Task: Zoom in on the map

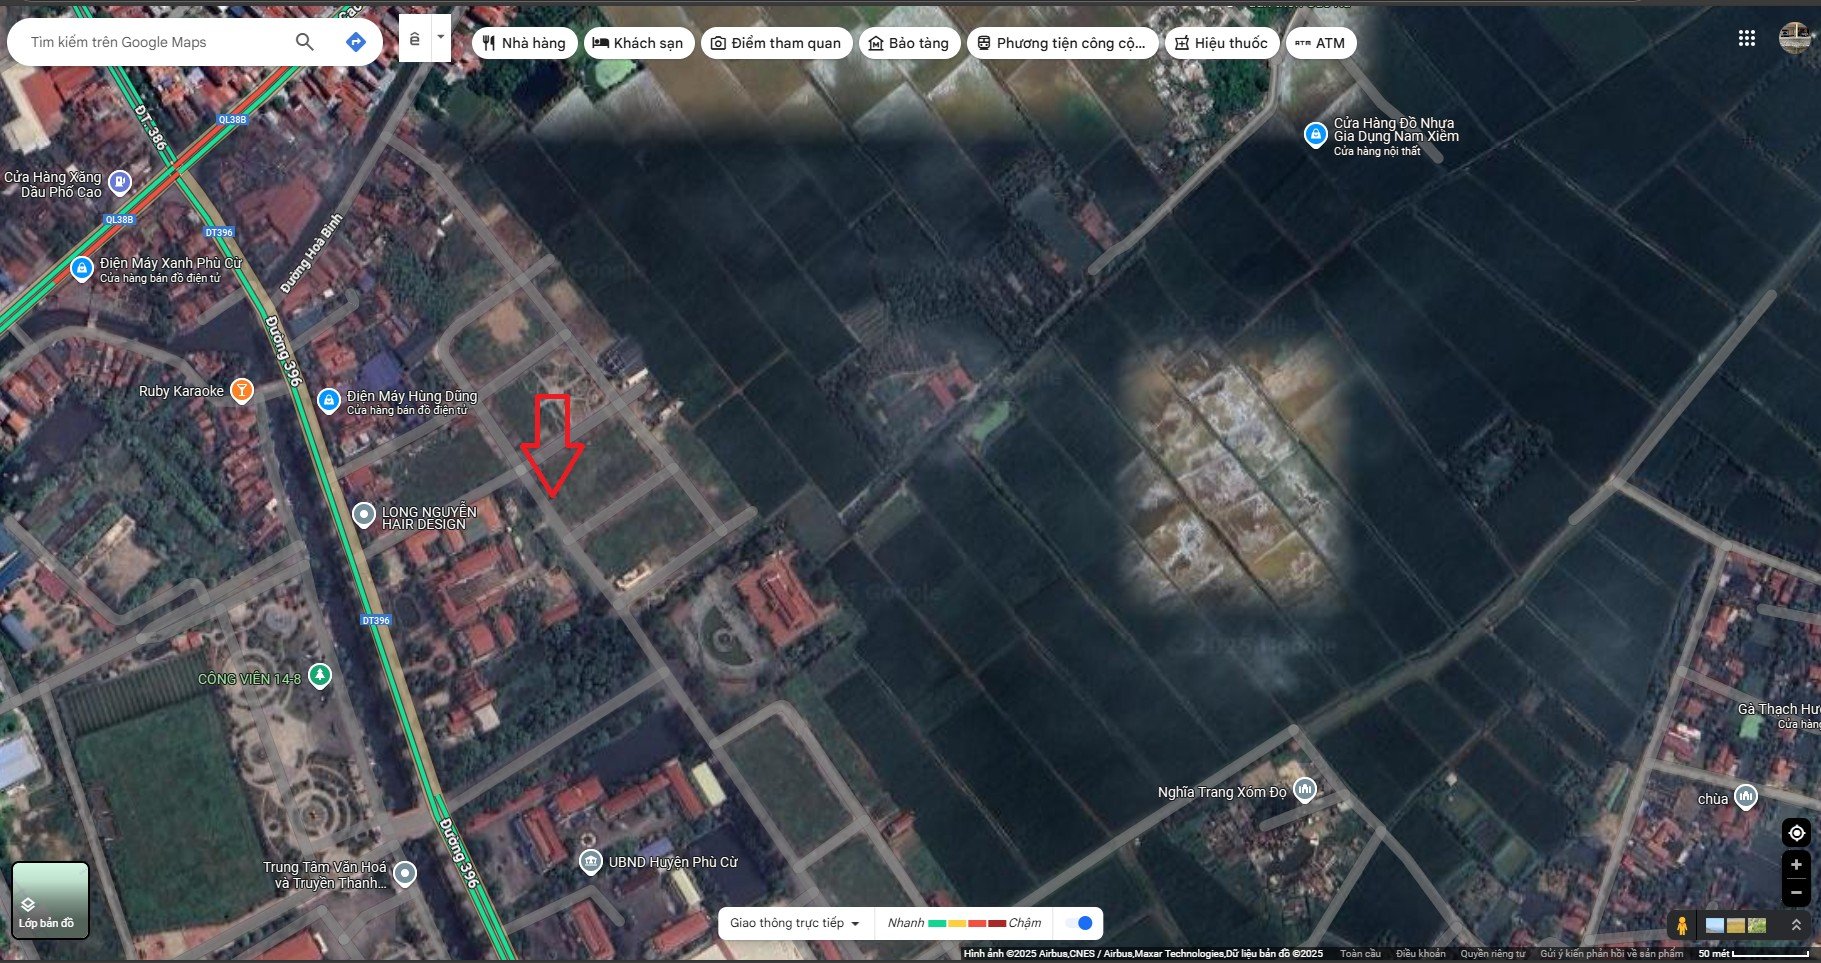Action: coord(1796,865)
